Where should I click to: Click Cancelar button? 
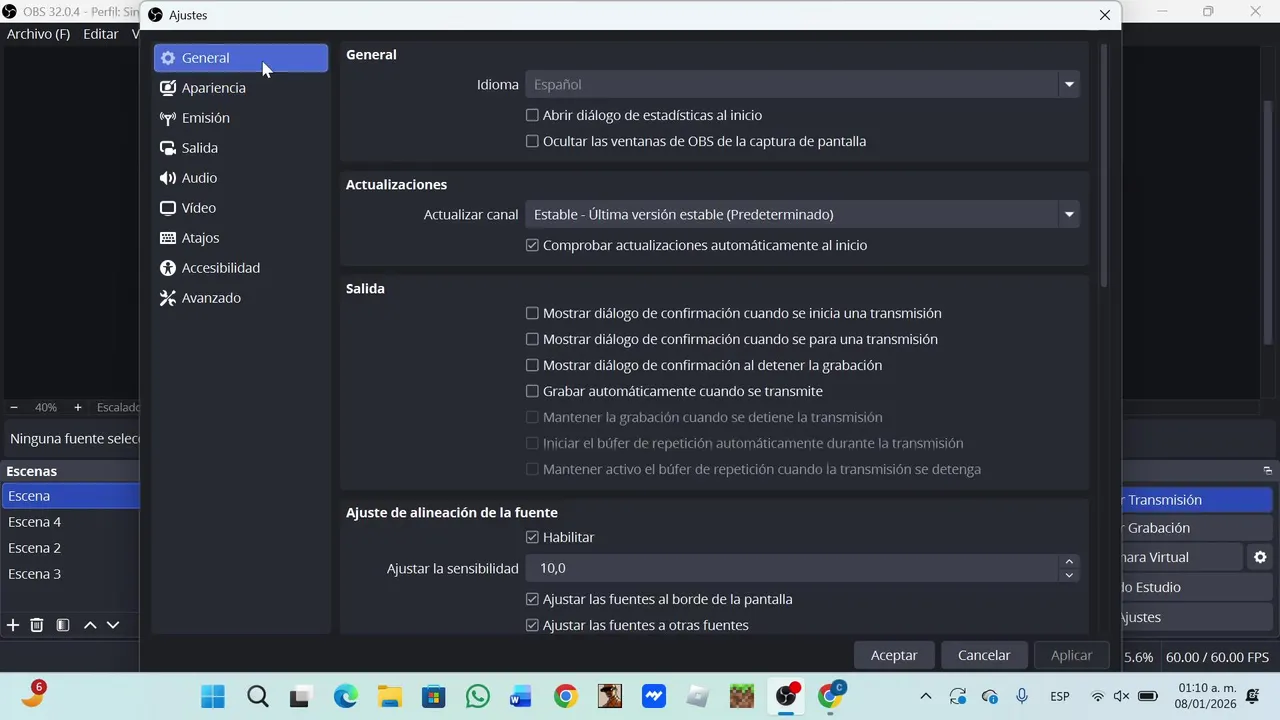(x=984, y=655)
